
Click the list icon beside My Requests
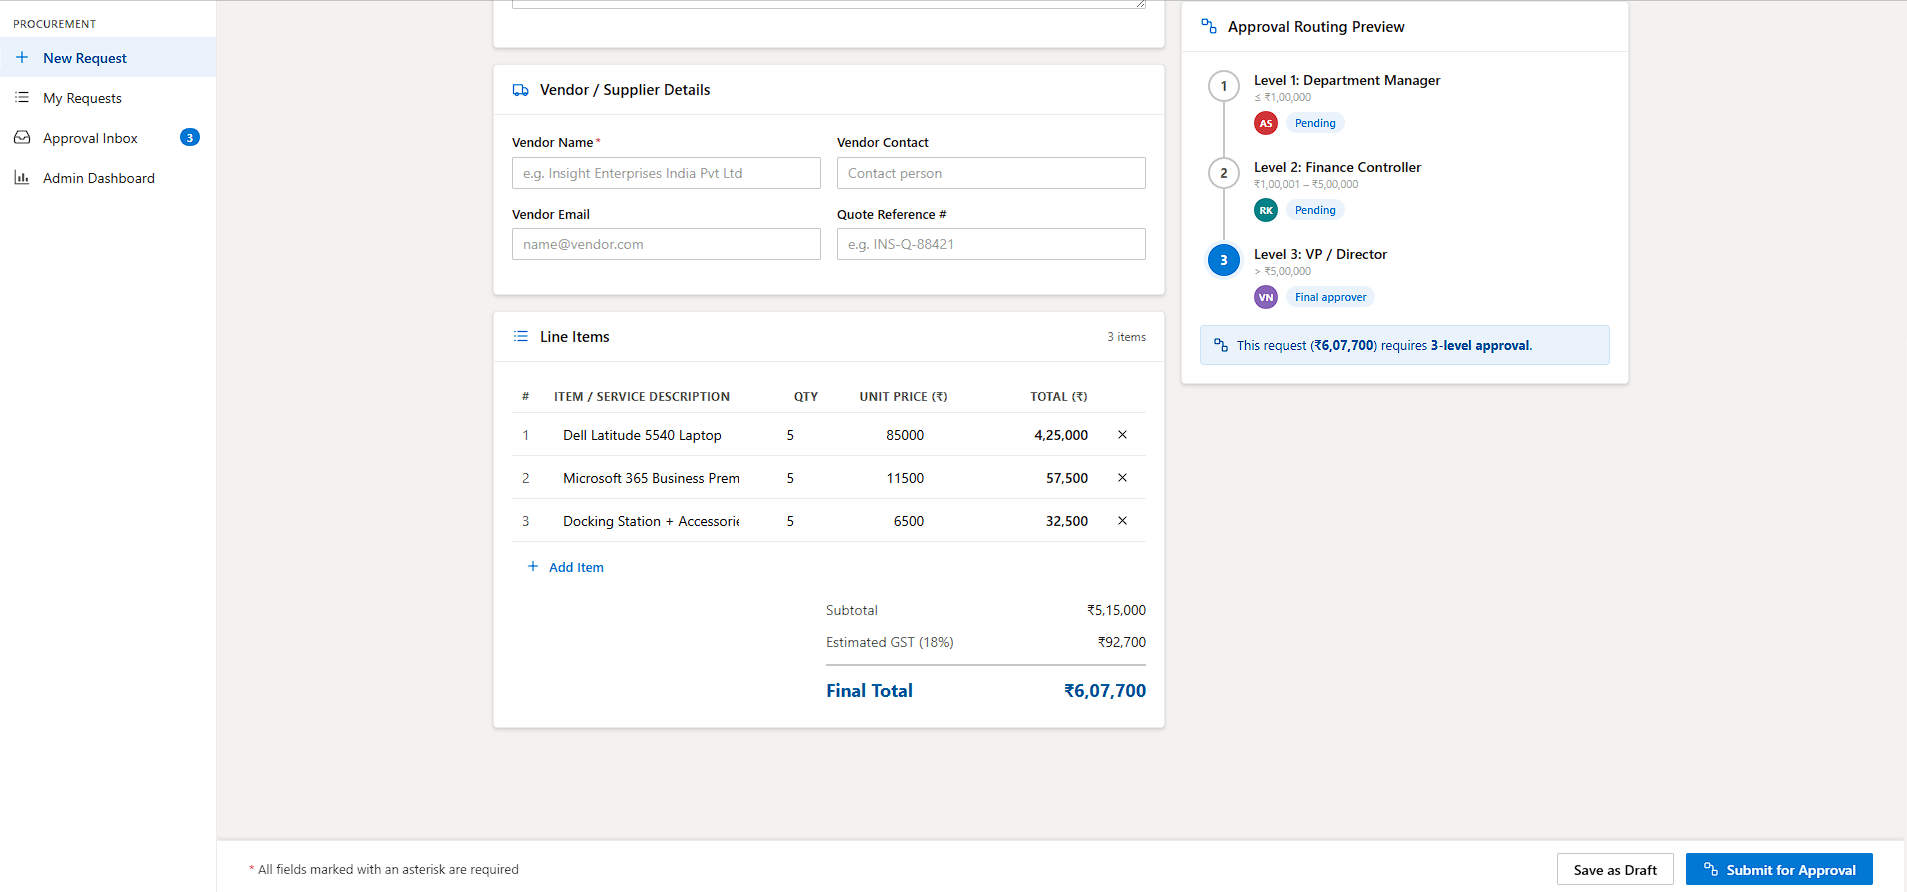pos(22,98)
